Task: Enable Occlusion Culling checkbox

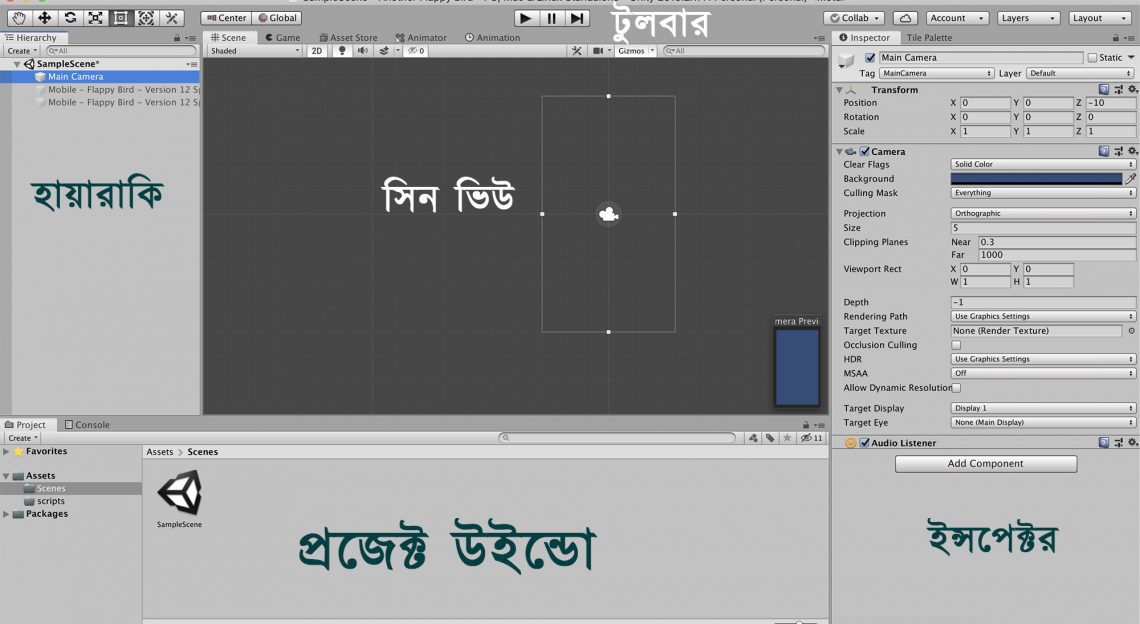Action: (x=956, y=345)
